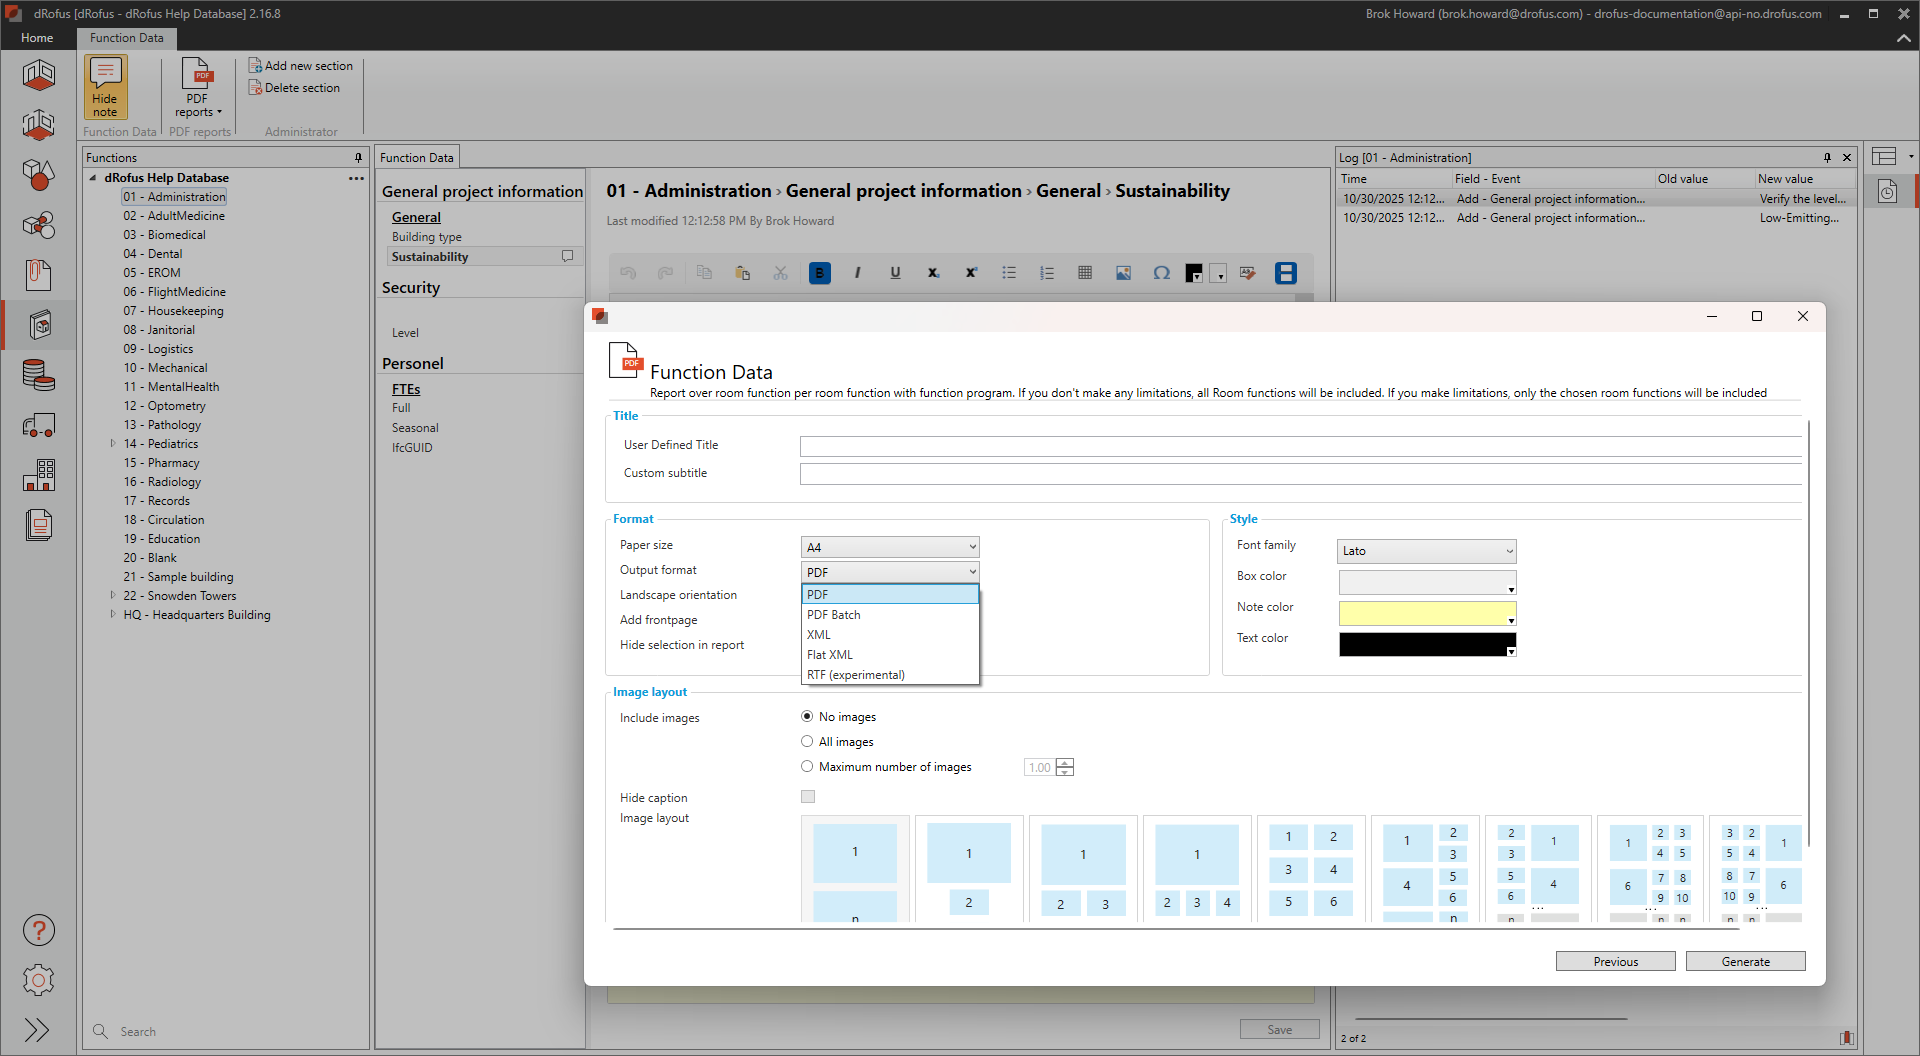Click the Previous button

1615,961
